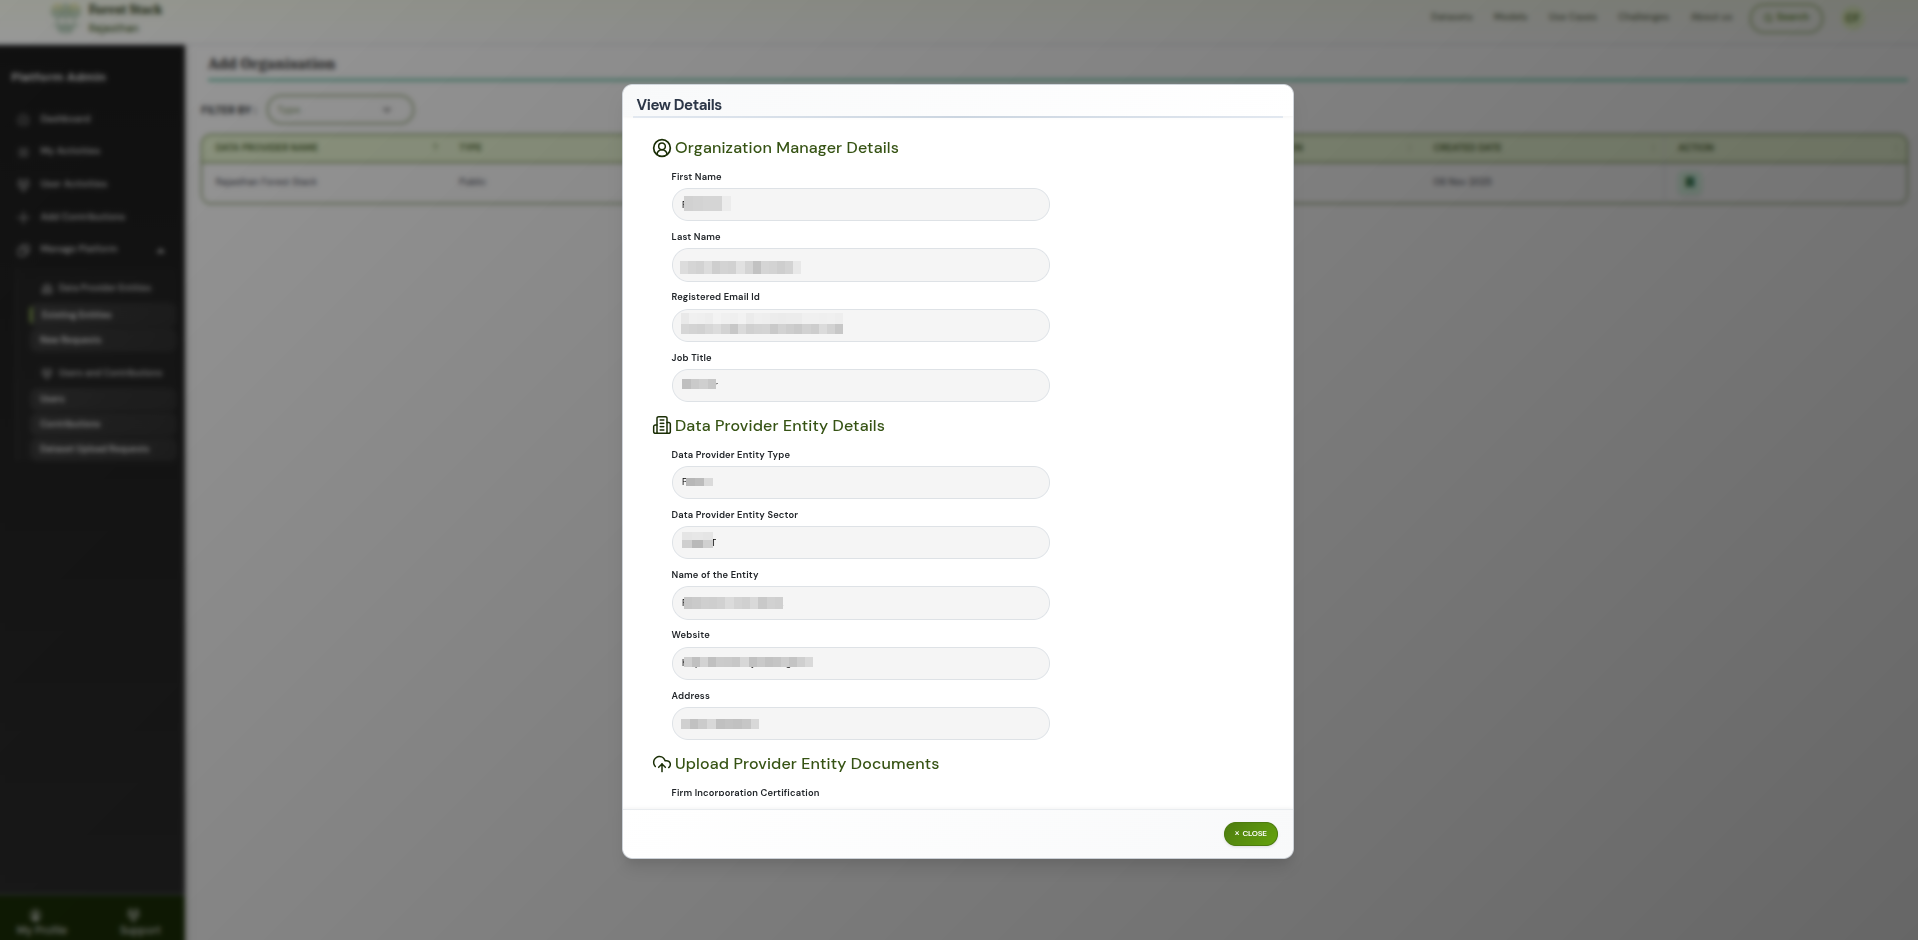
Task: Click the Website field
Action: [860, 663]
